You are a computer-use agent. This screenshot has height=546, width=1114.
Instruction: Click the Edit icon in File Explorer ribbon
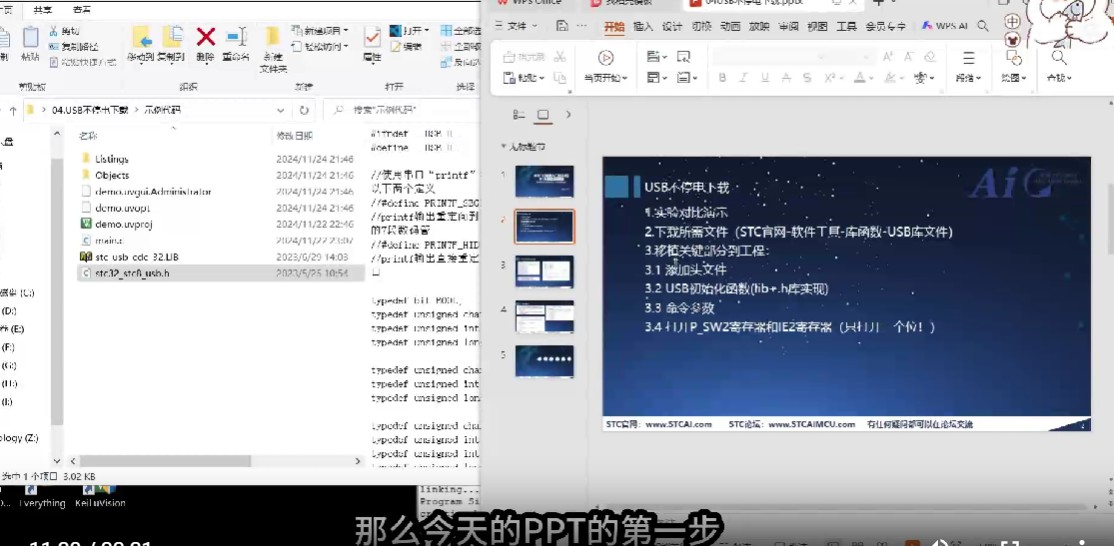405,47
